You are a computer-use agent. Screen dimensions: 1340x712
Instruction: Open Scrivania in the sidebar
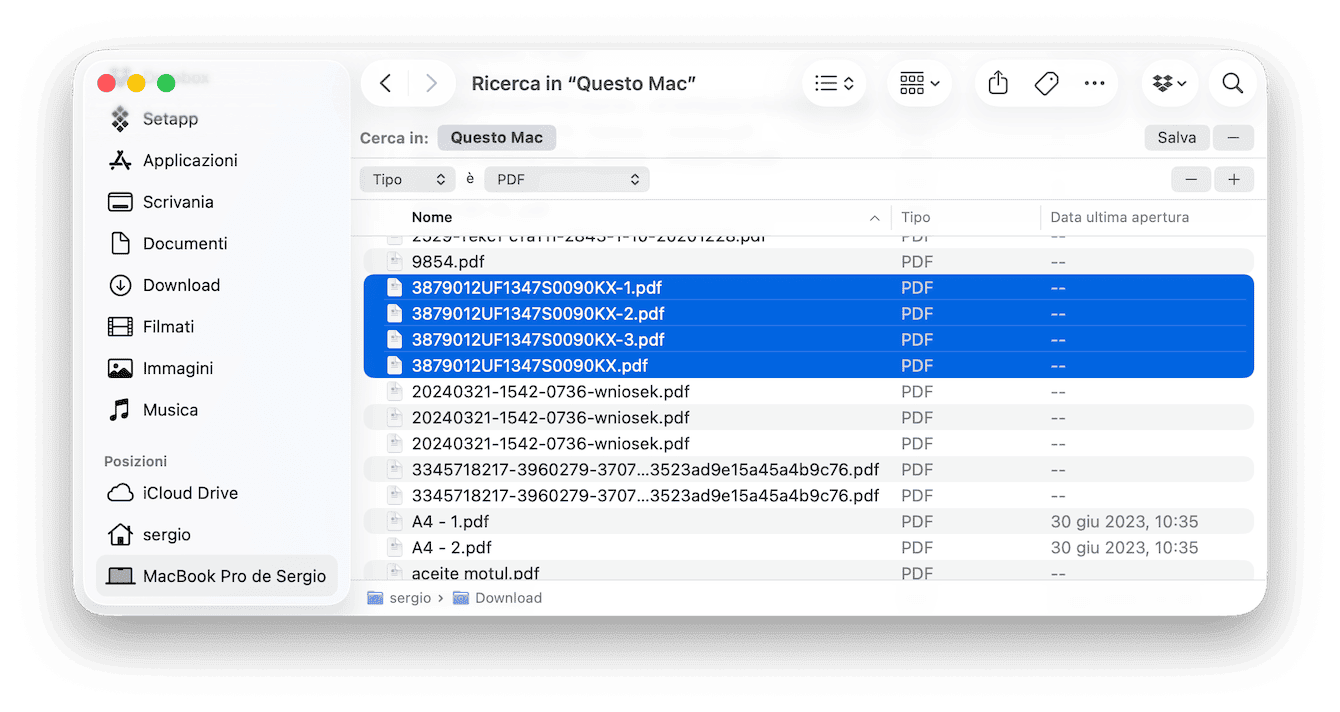[162, 202]
